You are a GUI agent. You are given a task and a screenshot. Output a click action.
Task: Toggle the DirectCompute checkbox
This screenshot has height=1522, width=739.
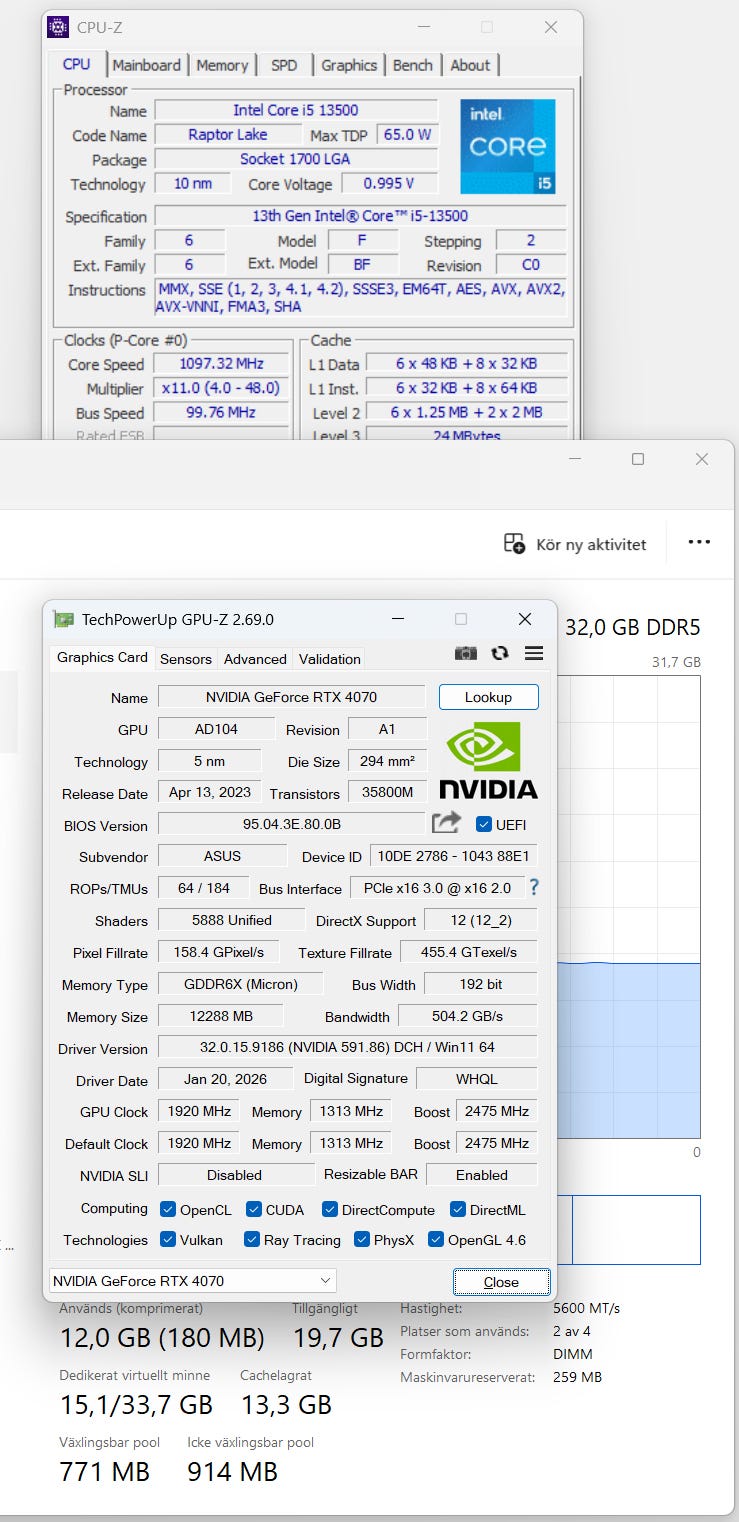[330, 1209]
